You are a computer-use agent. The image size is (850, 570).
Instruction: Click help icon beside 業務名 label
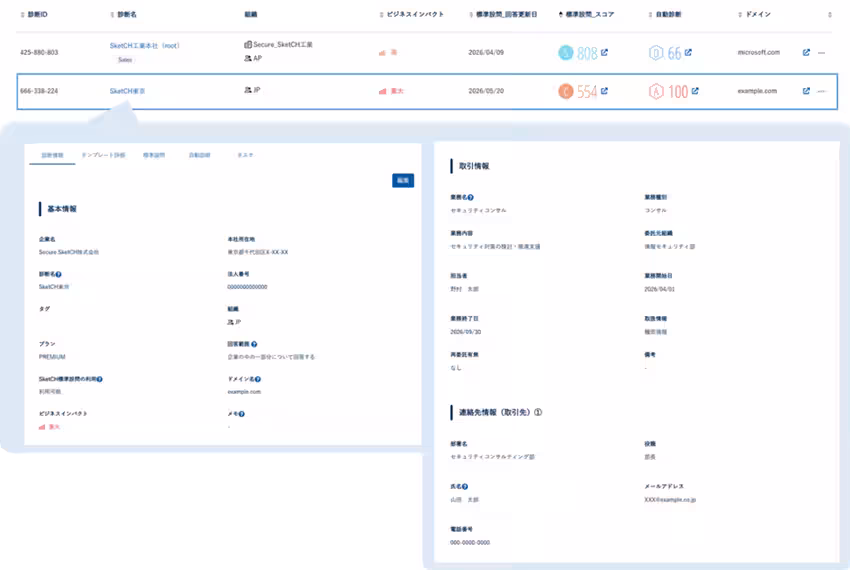point(471,198)
